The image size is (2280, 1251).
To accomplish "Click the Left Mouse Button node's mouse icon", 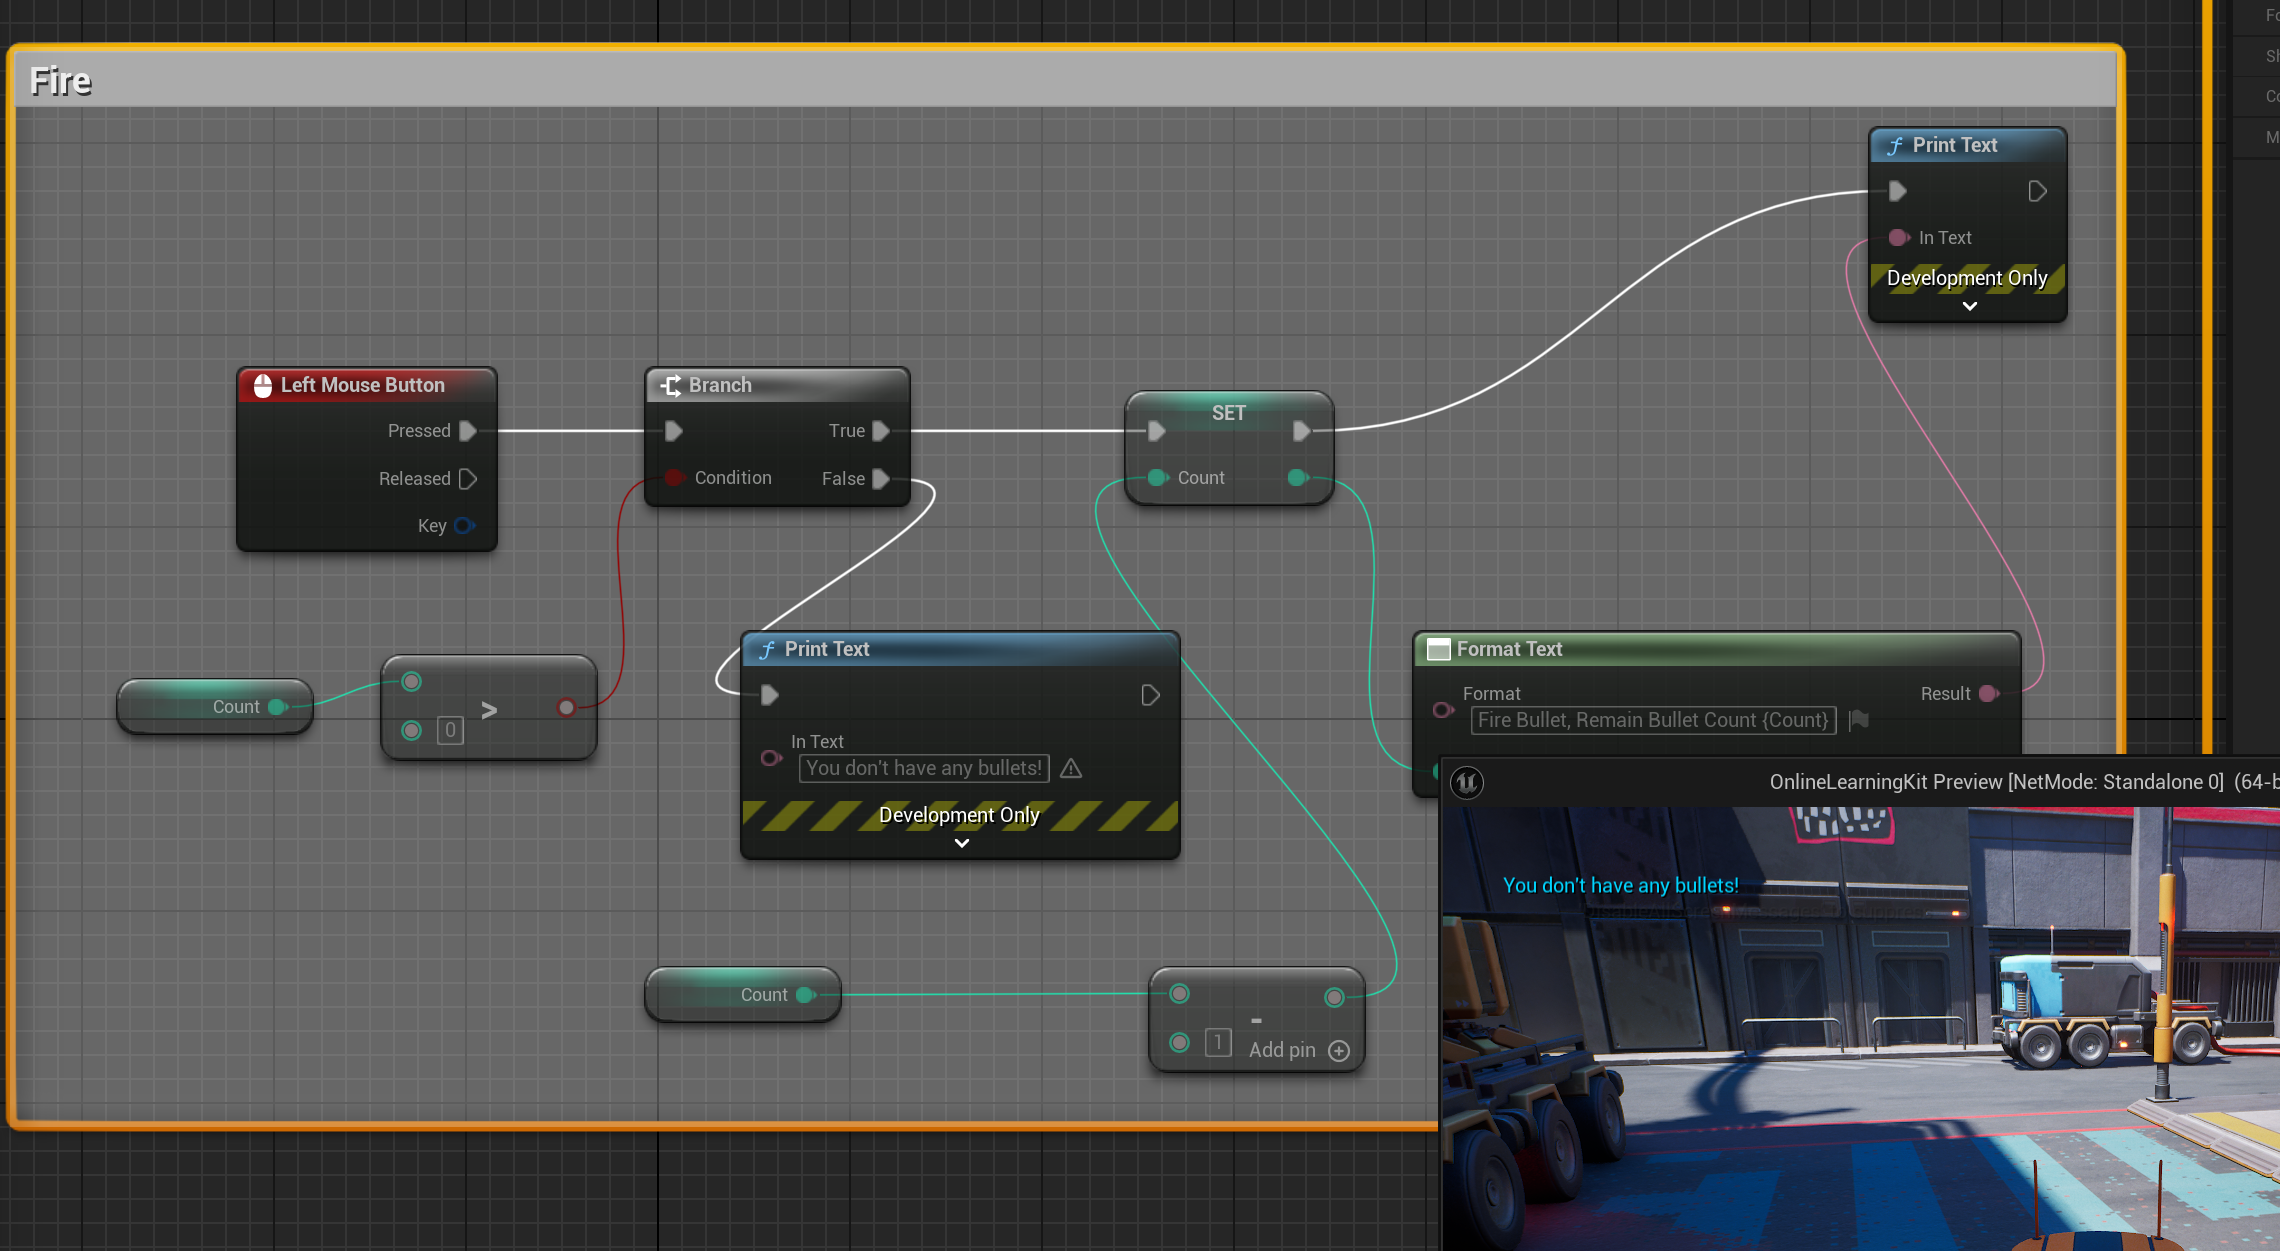I will coord(263,386).
